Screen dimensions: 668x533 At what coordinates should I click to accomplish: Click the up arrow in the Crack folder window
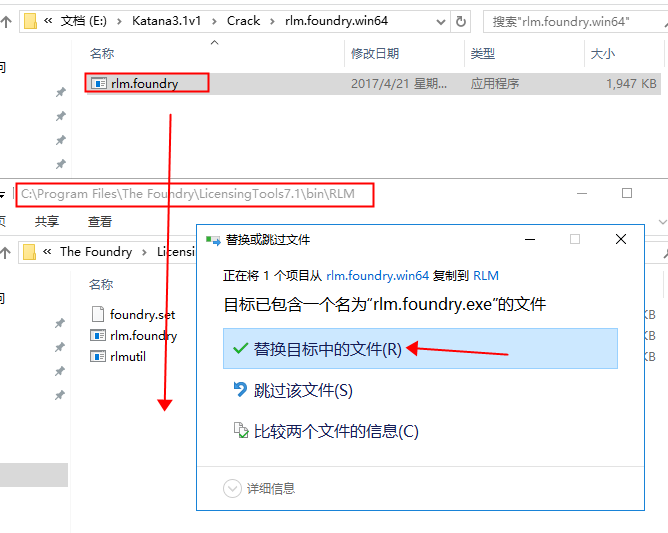pyautogui.click(x=6, y=21)
